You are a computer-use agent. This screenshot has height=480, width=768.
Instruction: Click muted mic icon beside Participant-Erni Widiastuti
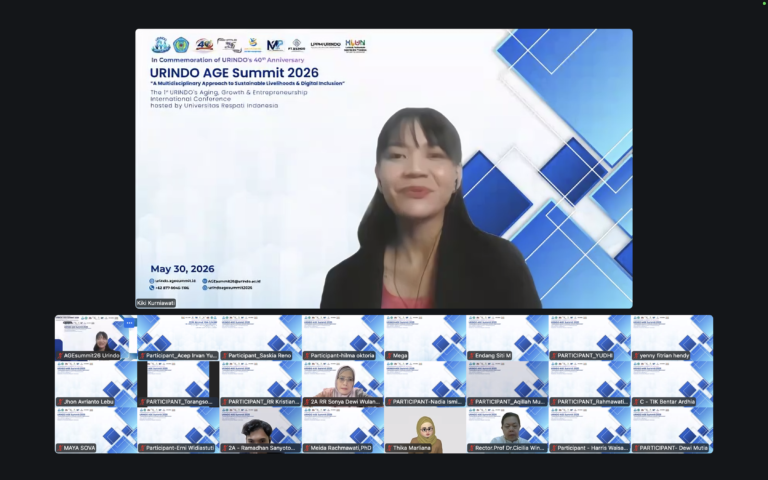pos(143,448)
